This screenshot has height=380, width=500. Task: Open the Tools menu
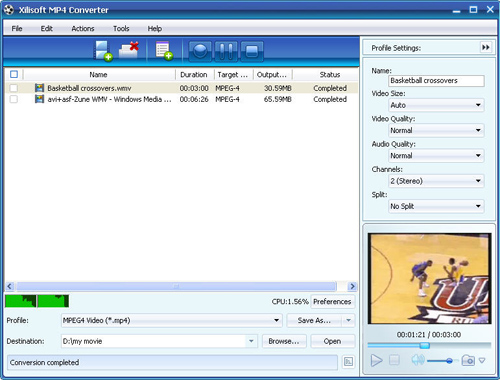121,29
